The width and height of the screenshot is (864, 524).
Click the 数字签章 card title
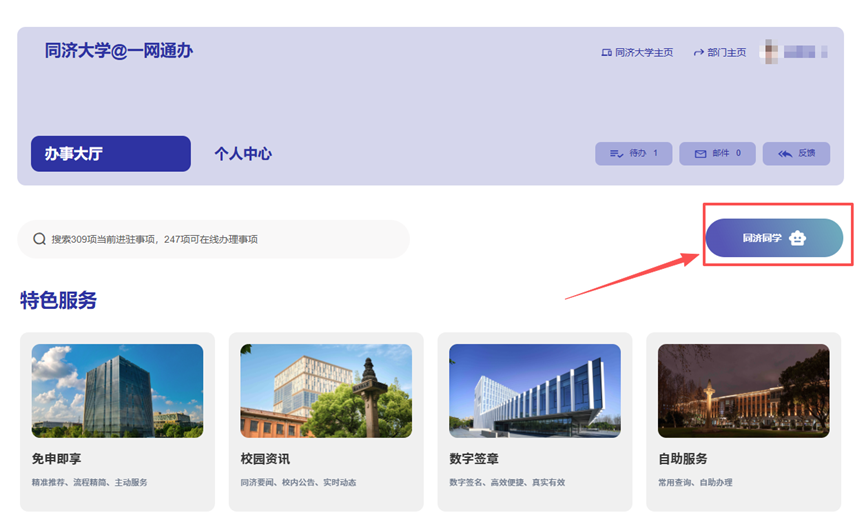(475, 459)
